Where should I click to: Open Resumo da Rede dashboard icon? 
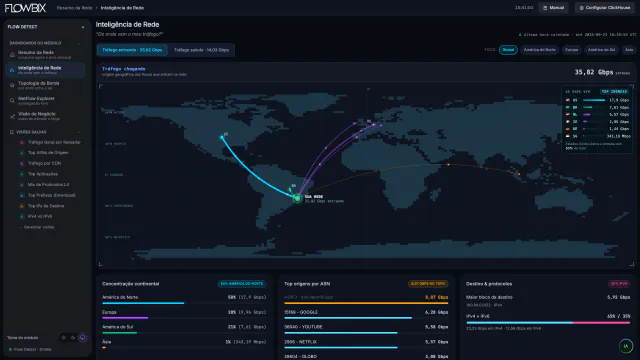tap(12, 54)
